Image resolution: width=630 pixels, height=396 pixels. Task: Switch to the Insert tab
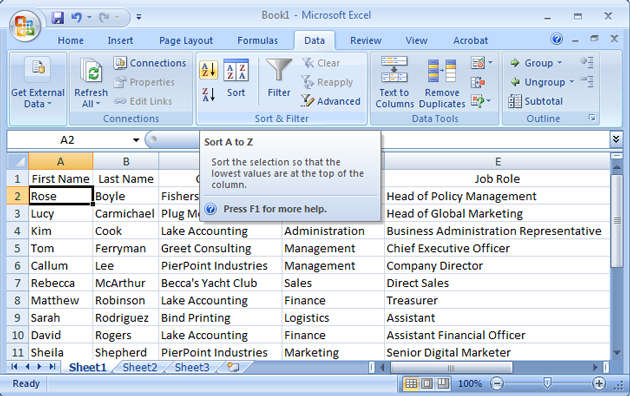click(x=120, y=41)
